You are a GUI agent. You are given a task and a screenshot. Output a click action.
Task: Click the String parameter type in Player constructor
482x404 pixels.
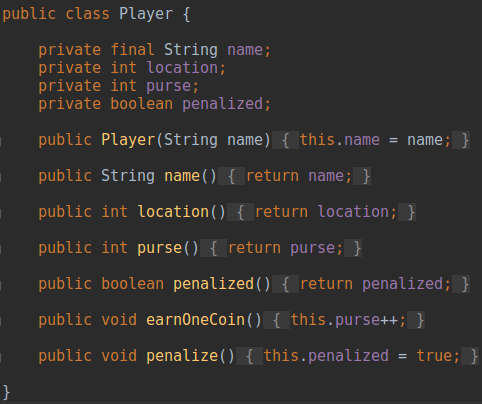[191, 140]
